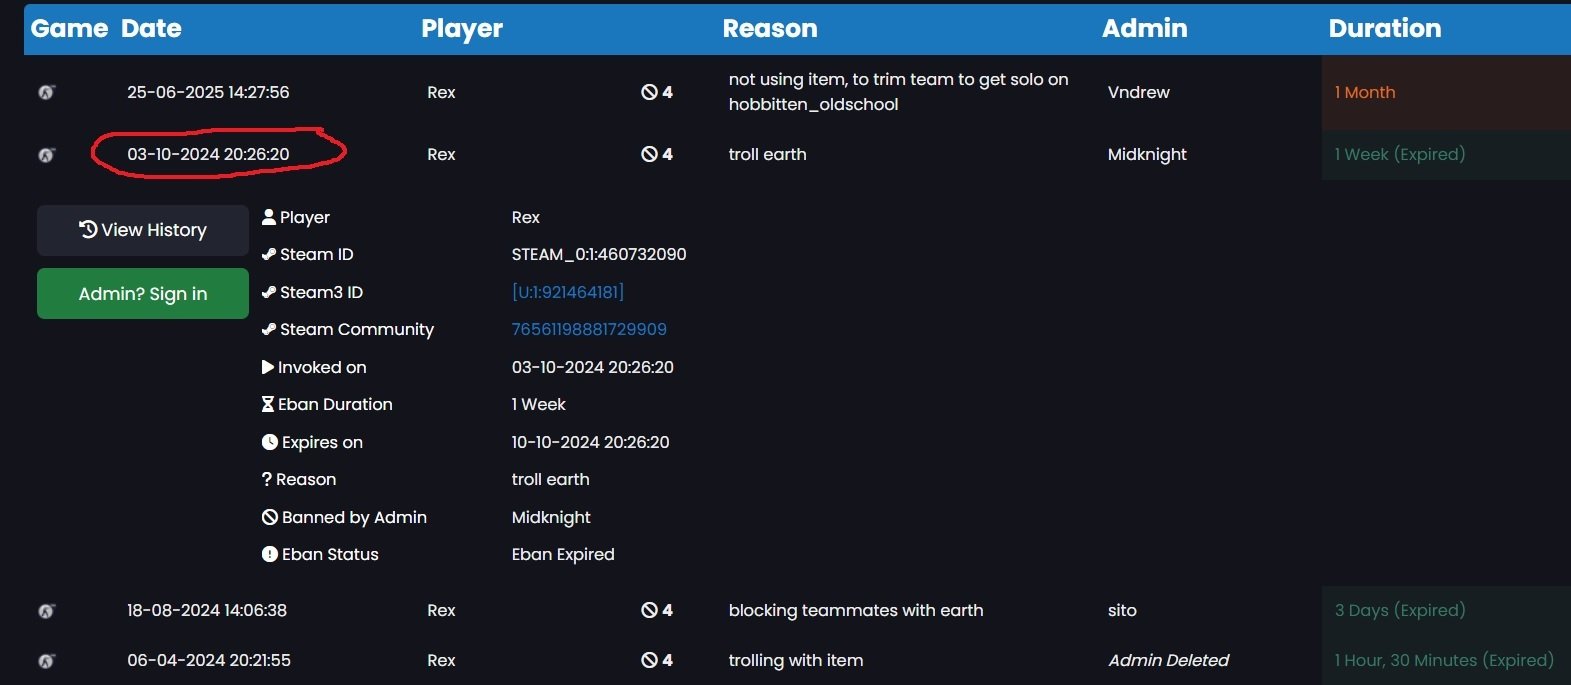Sort table by Date column header

tap(151, 28)
